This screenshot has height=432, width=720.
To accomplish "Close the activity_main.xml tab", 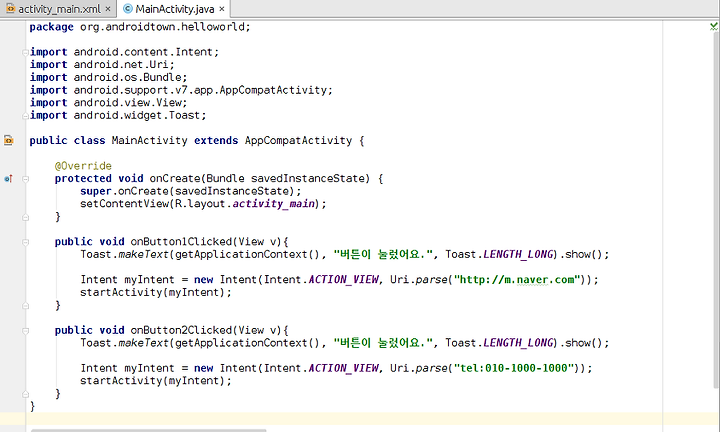I will click(x=108, y=9).
